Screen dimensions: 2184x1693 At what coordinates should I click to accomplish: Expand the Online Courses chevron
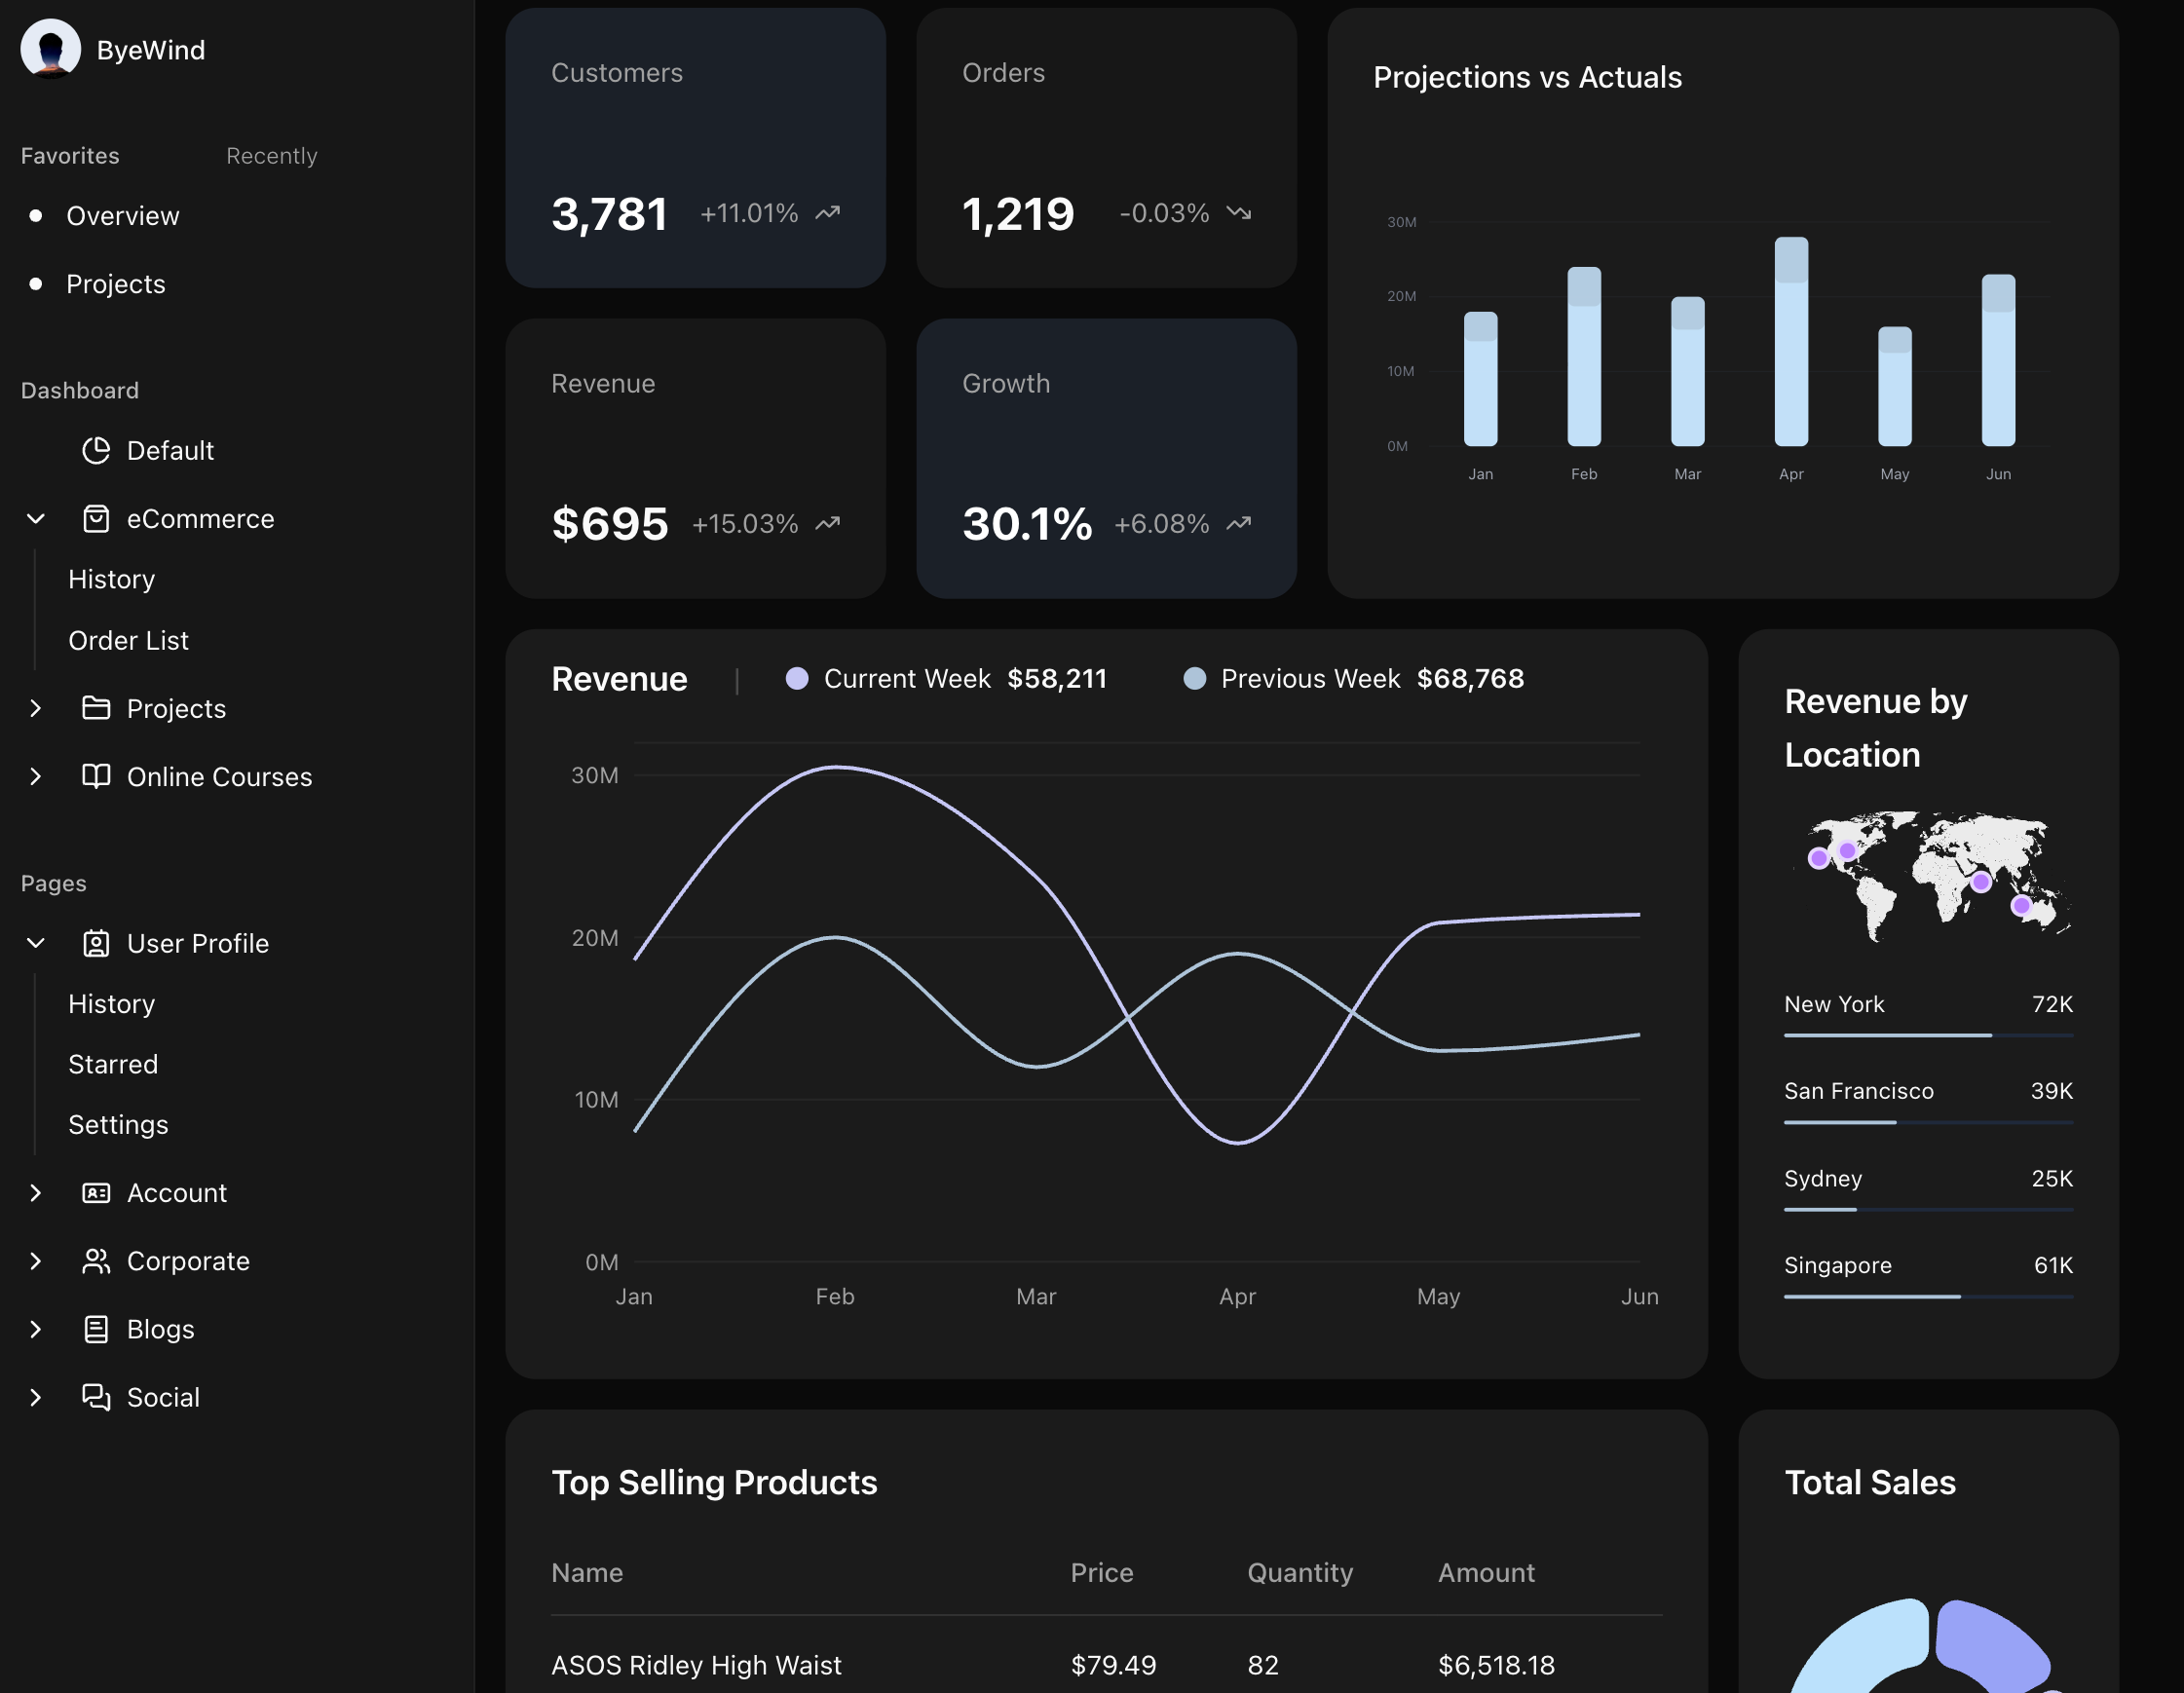tap(36, 776)
